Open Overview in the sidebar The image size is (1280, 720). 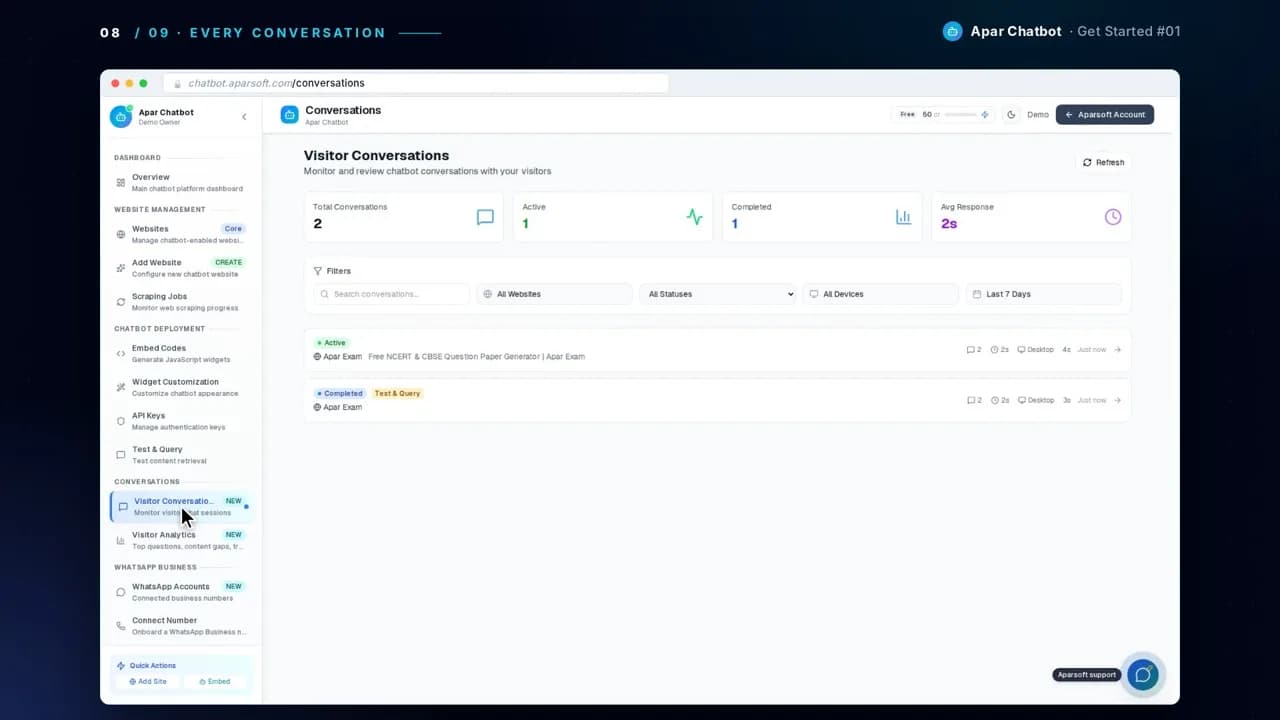point(180,182)
